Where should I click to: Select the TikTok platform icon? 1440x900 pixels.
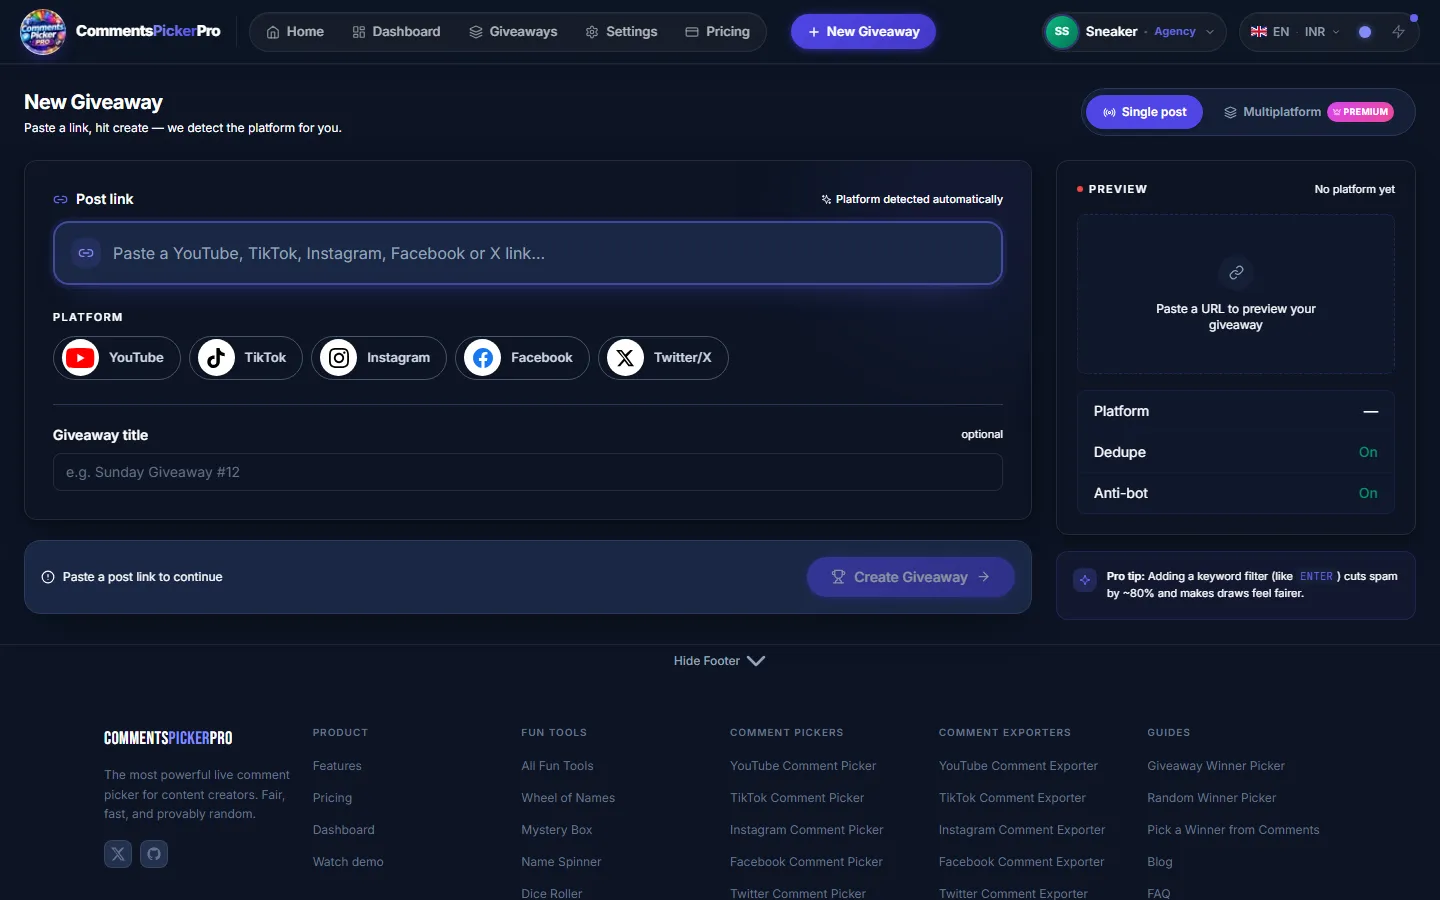click(216, 358)
